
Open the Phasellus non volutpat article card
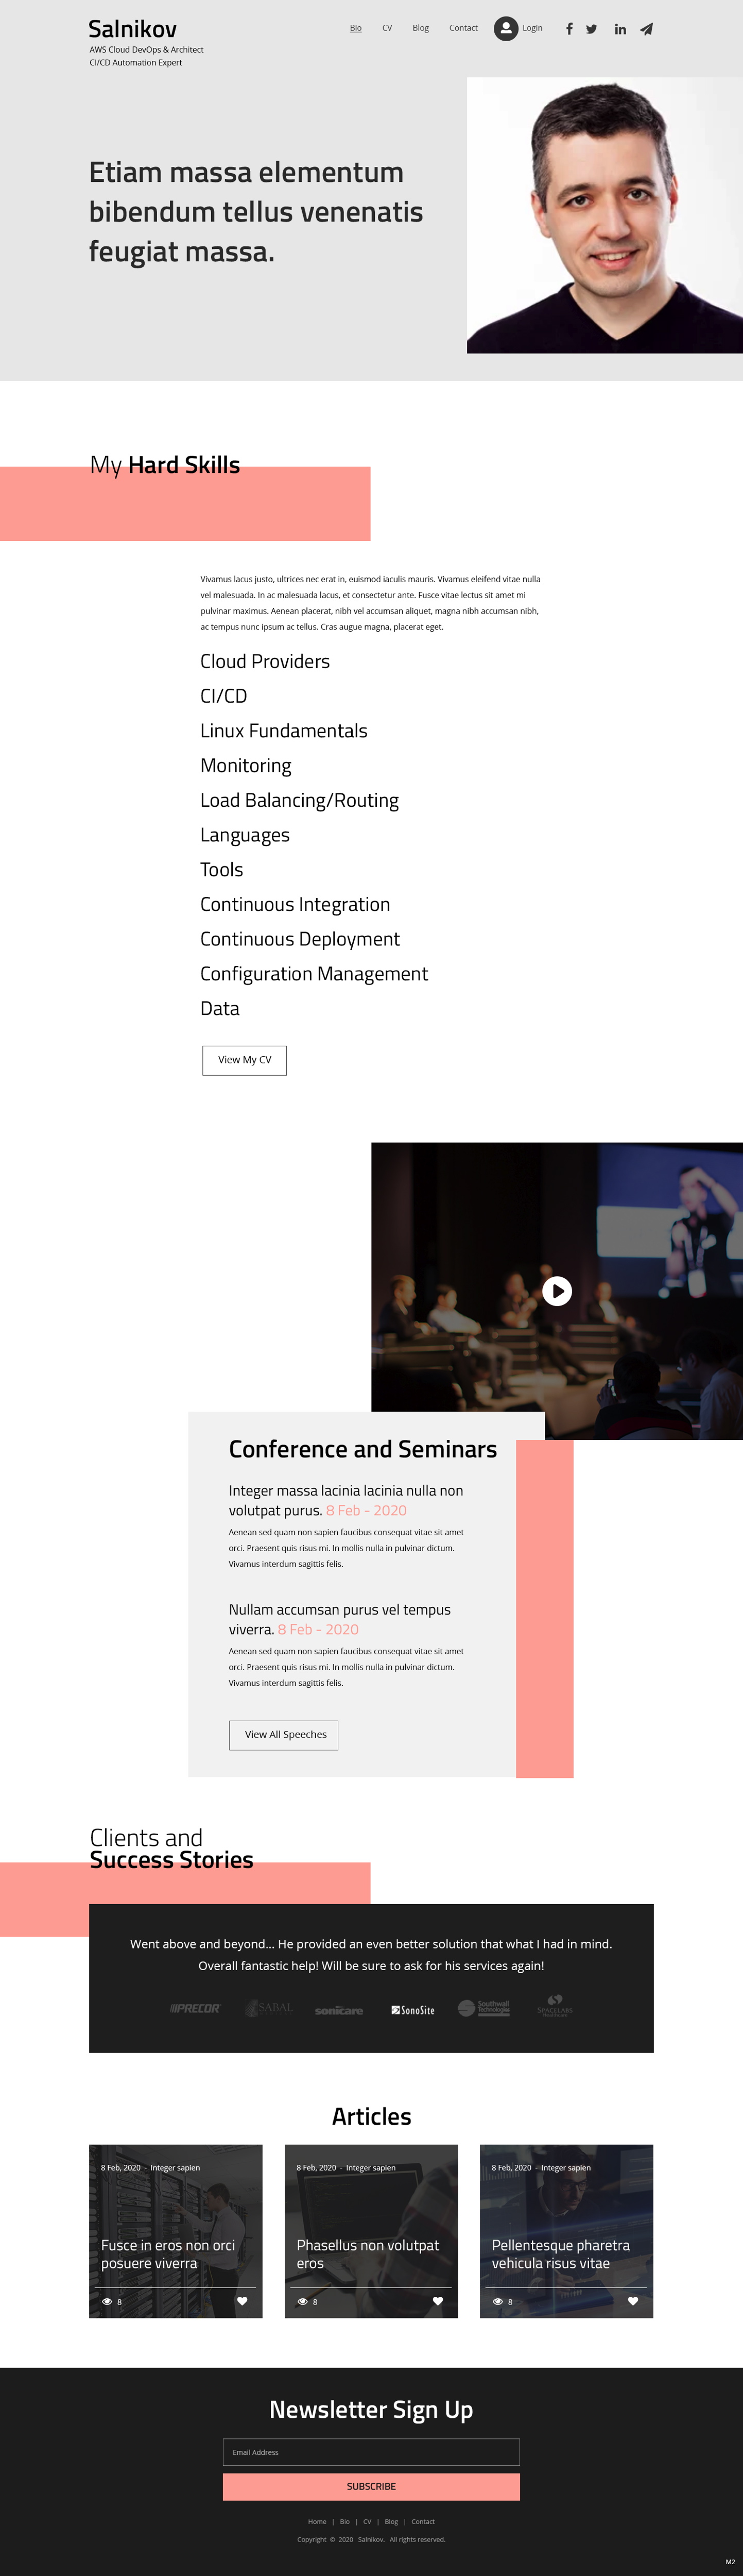point(371,2231)
